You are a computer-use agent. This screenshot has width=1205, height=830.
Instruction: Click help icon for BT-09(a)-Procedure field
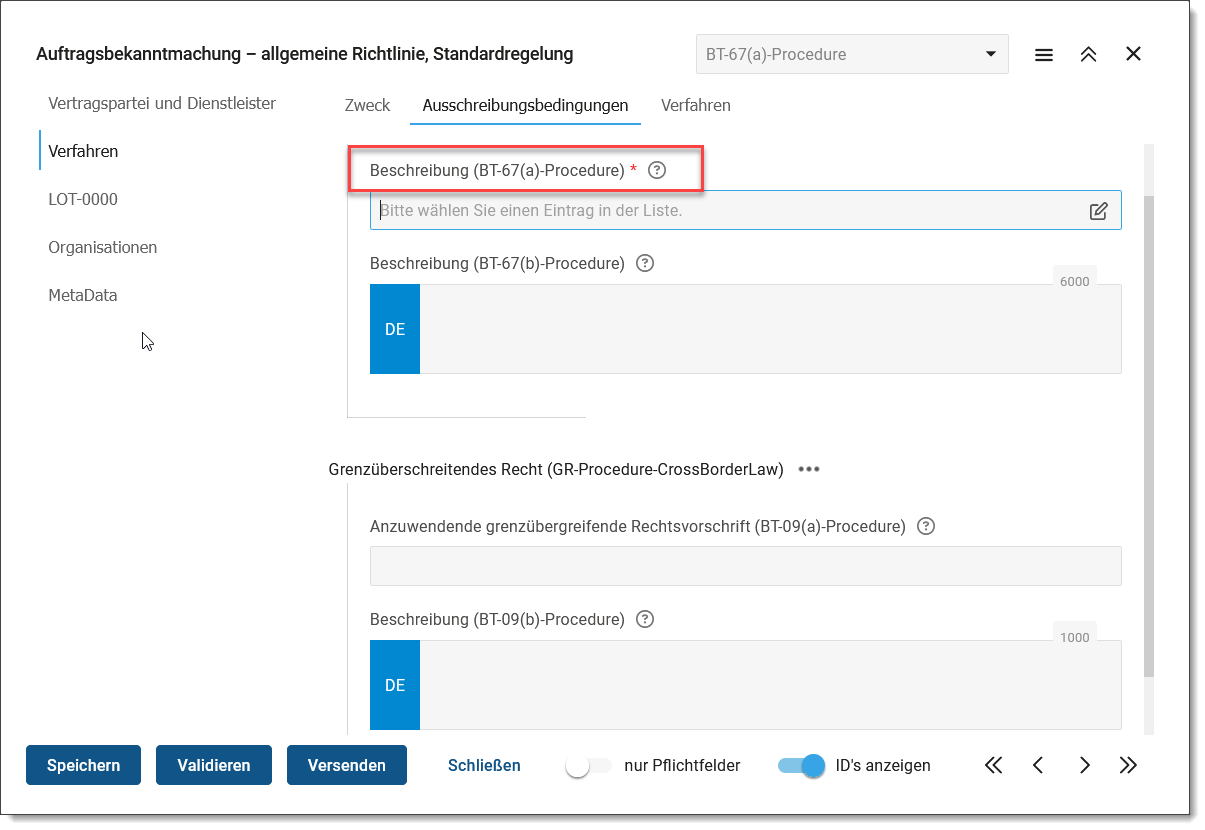pos(926,526)
